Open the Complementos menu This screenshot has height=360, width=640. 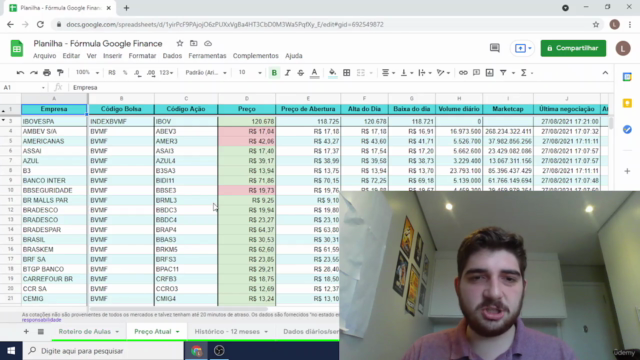tap(256, 56)
